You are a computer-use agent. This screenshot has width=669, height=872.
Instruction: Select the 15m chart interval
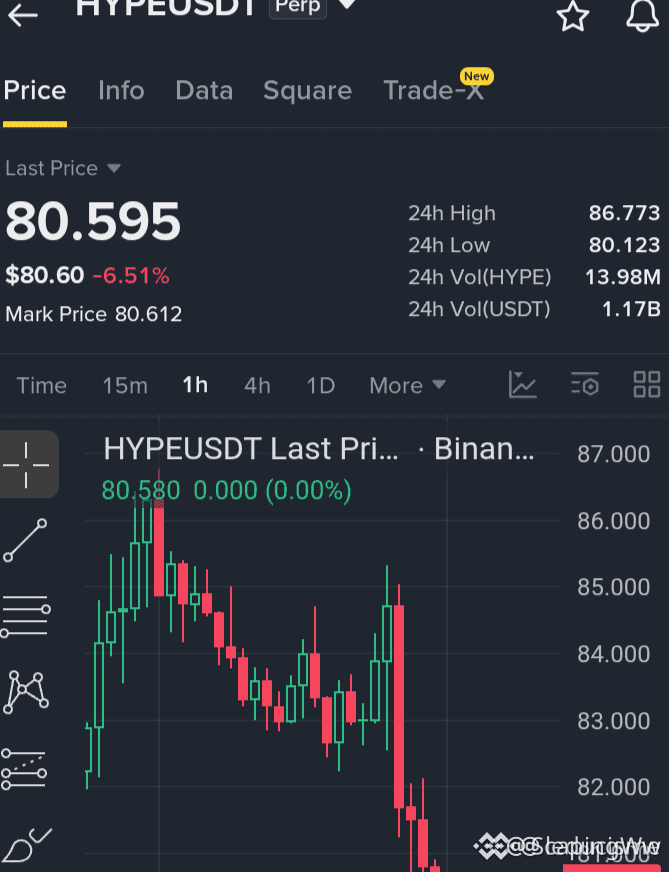pyautogui.click(x=125, y=385)
